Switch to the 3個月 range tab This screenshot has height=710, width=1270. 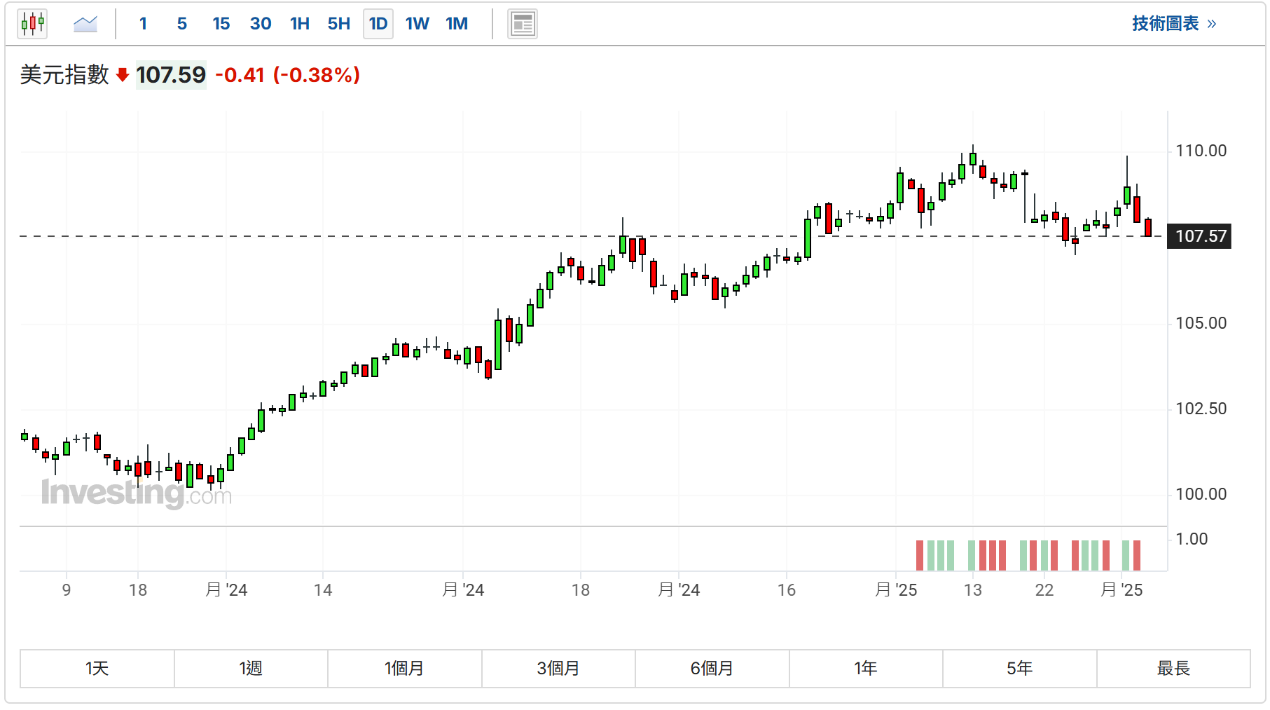(558, 669)
